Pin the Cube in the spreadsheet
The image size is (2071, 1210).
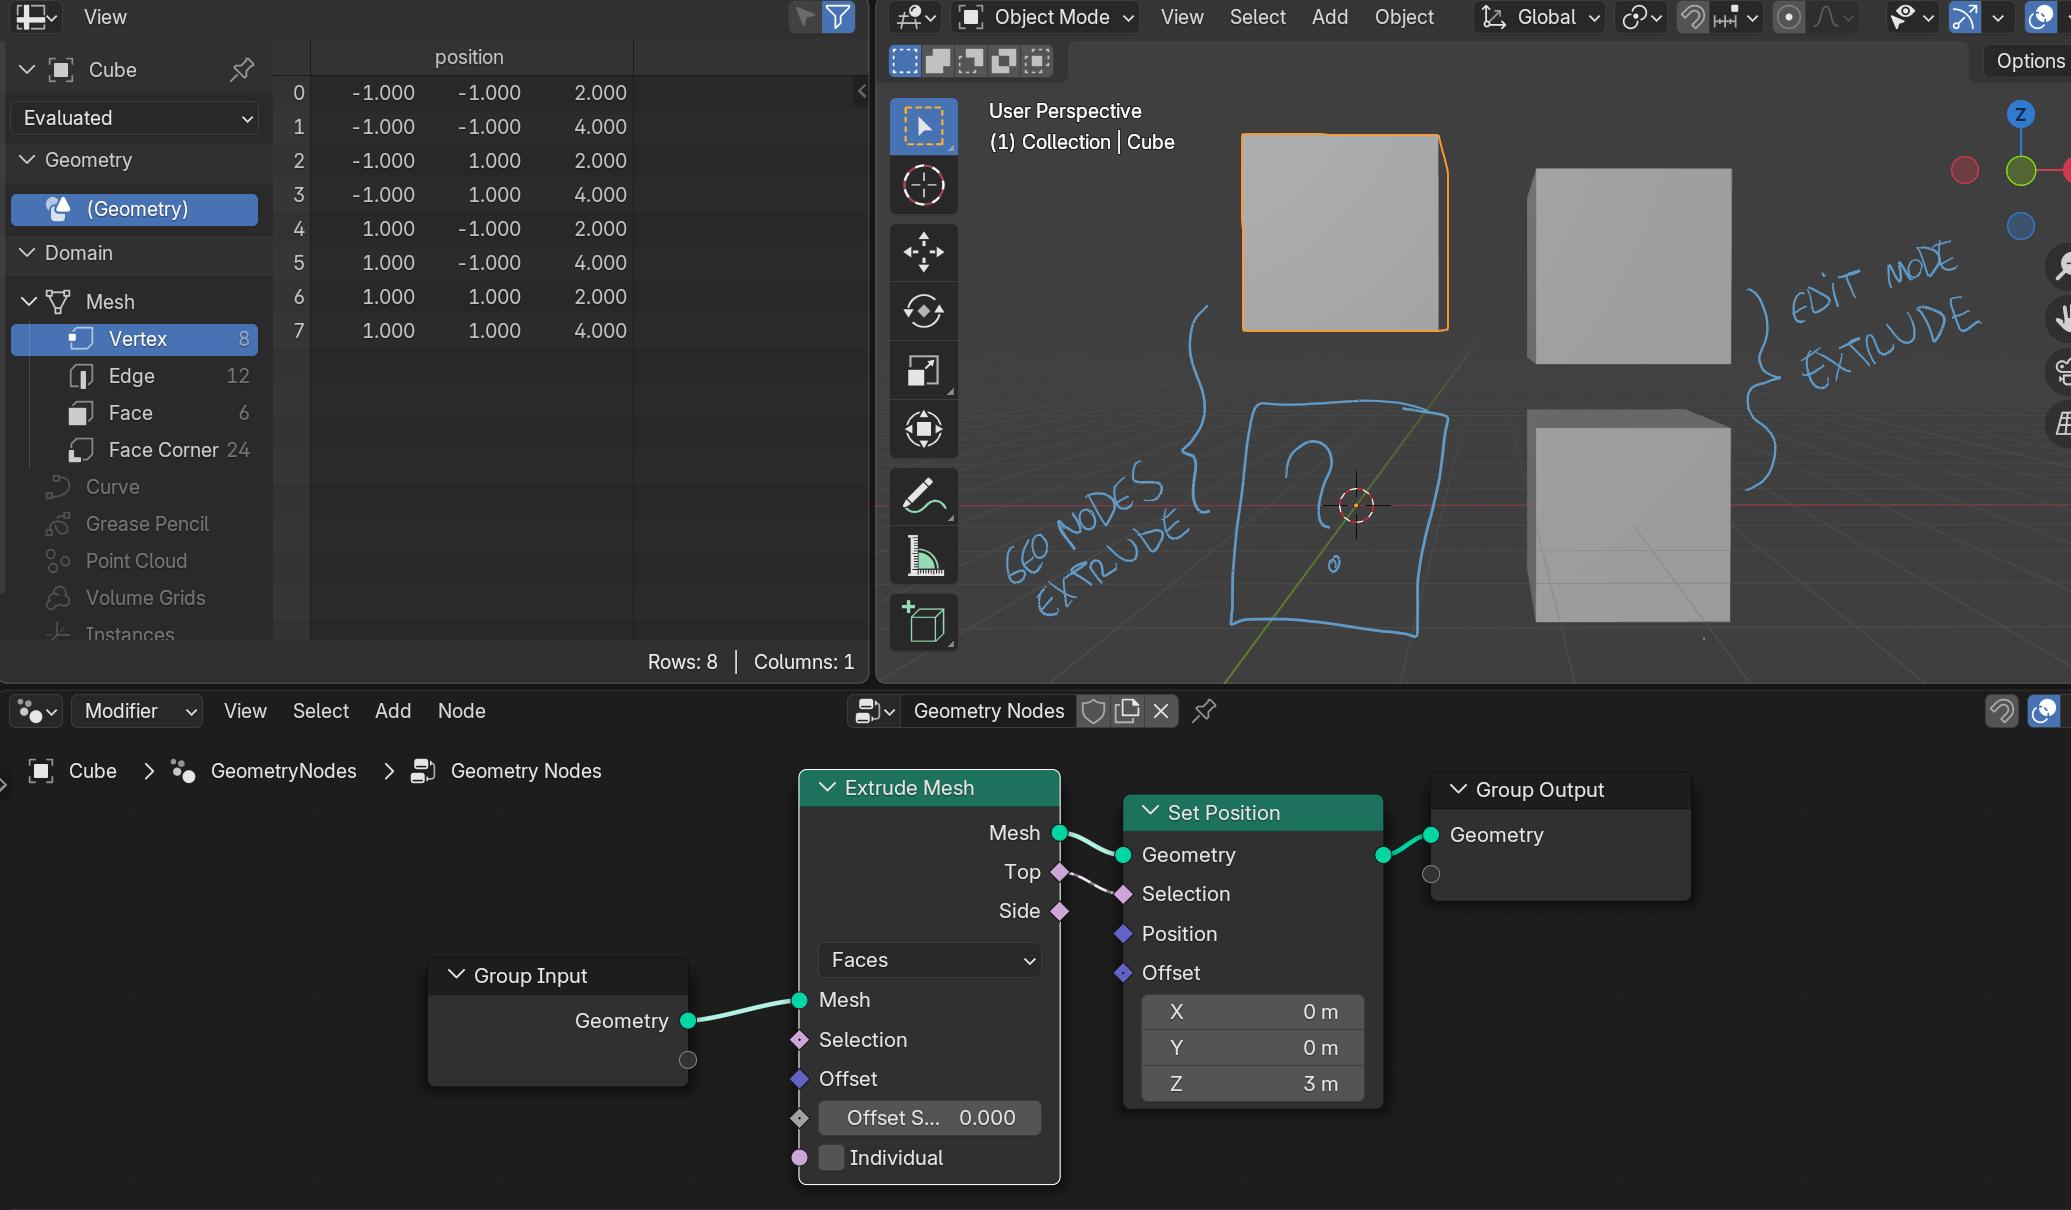point(241,70)
